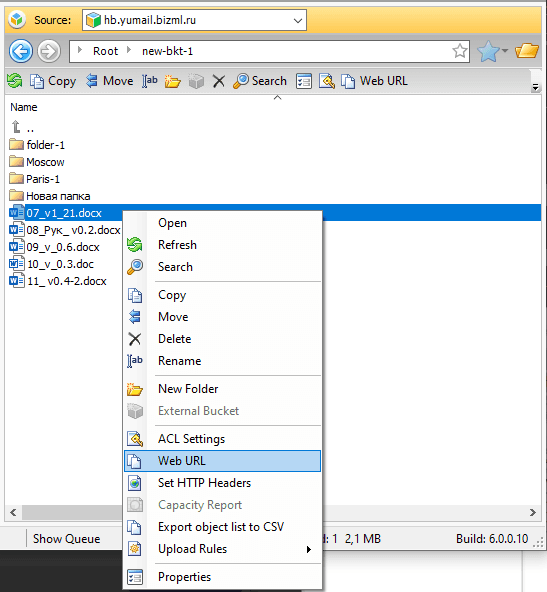Click Root in the breadcrumb path
This screenshot has height=592, width=547.
click(x=105, y=51)
